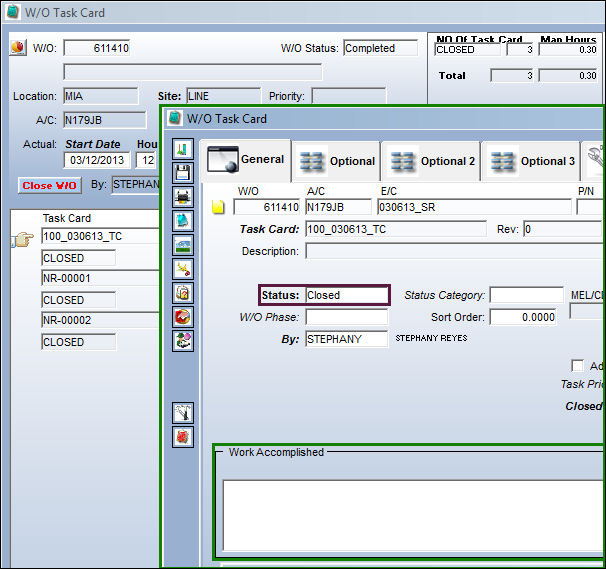Click the STEPHANY REYES name label

[431, 338]
